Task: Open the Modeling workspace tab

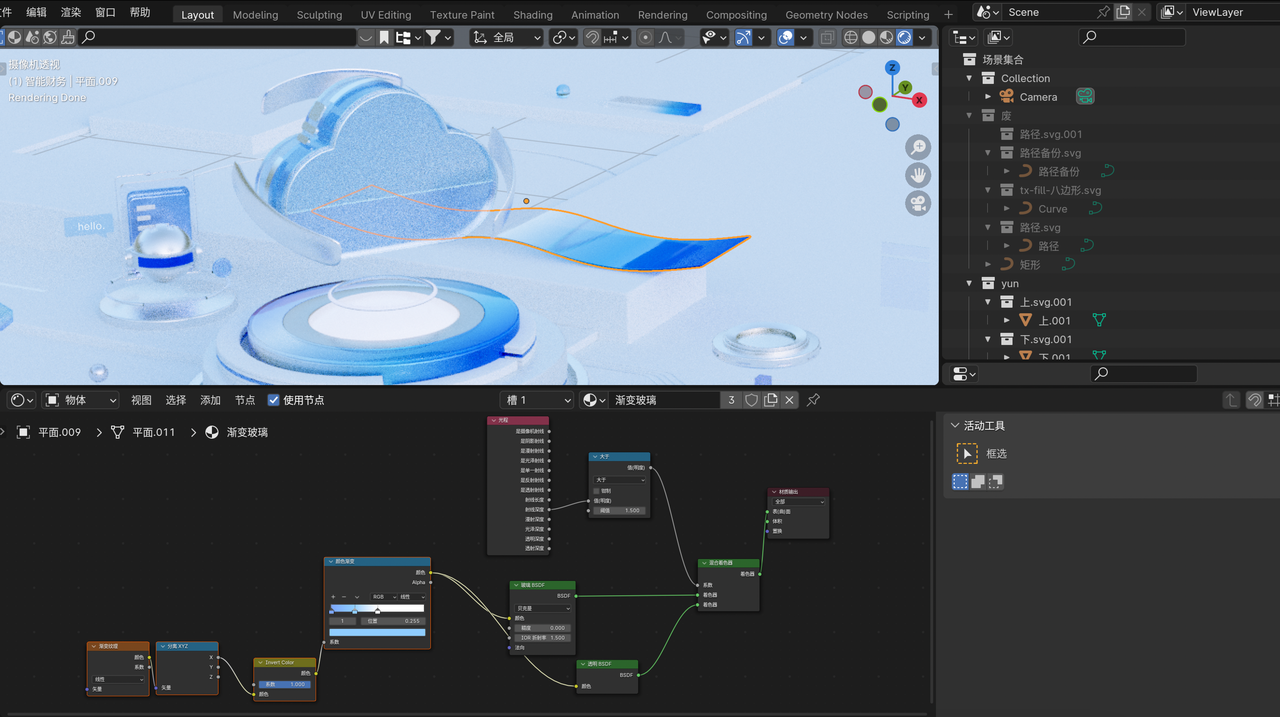Action: pyautogui.click(x=256, y=15)
